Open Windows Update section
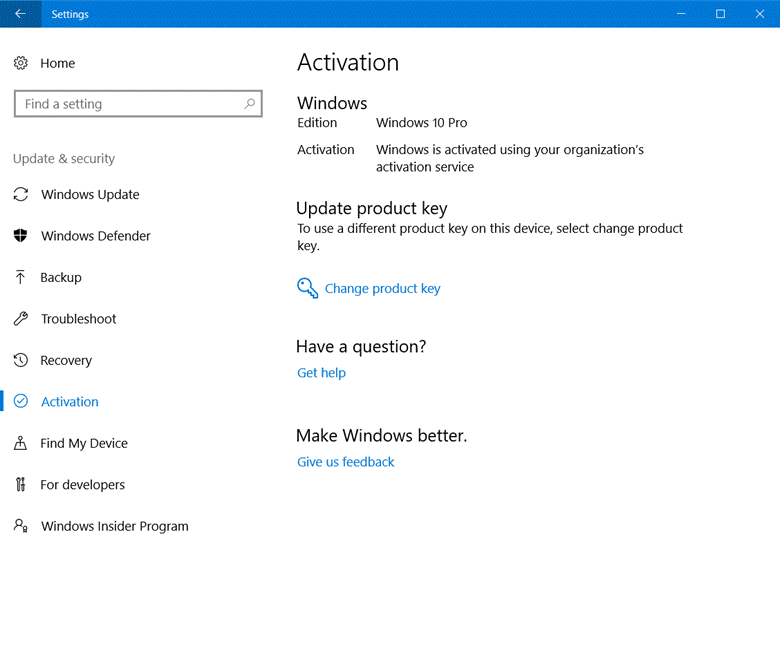This screenshot has height=653, width=780. coord(90,194)
